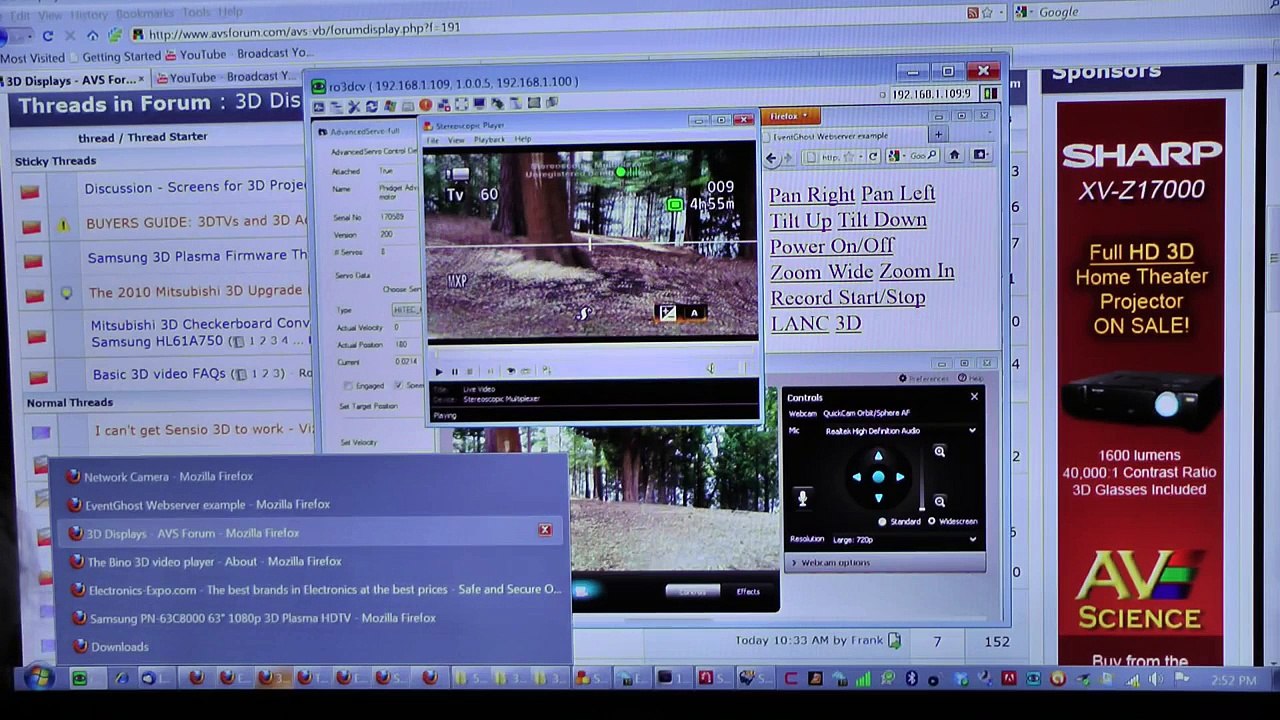Center the webcam with the middle dot
This screenshot has width=1280, height=720.
click(878, 477)
